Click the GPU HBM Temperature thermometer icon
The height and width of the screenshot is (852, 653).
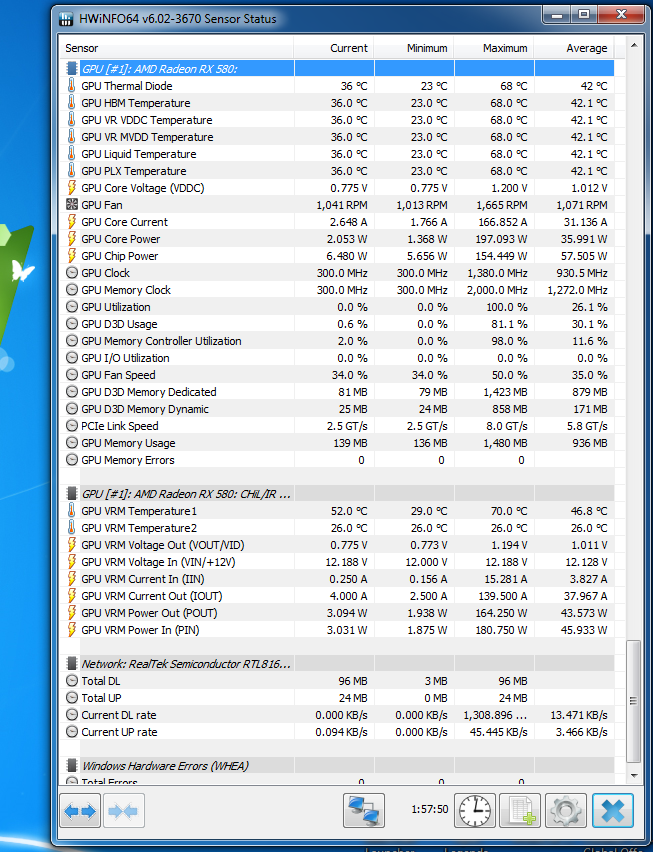click(71, 103)
